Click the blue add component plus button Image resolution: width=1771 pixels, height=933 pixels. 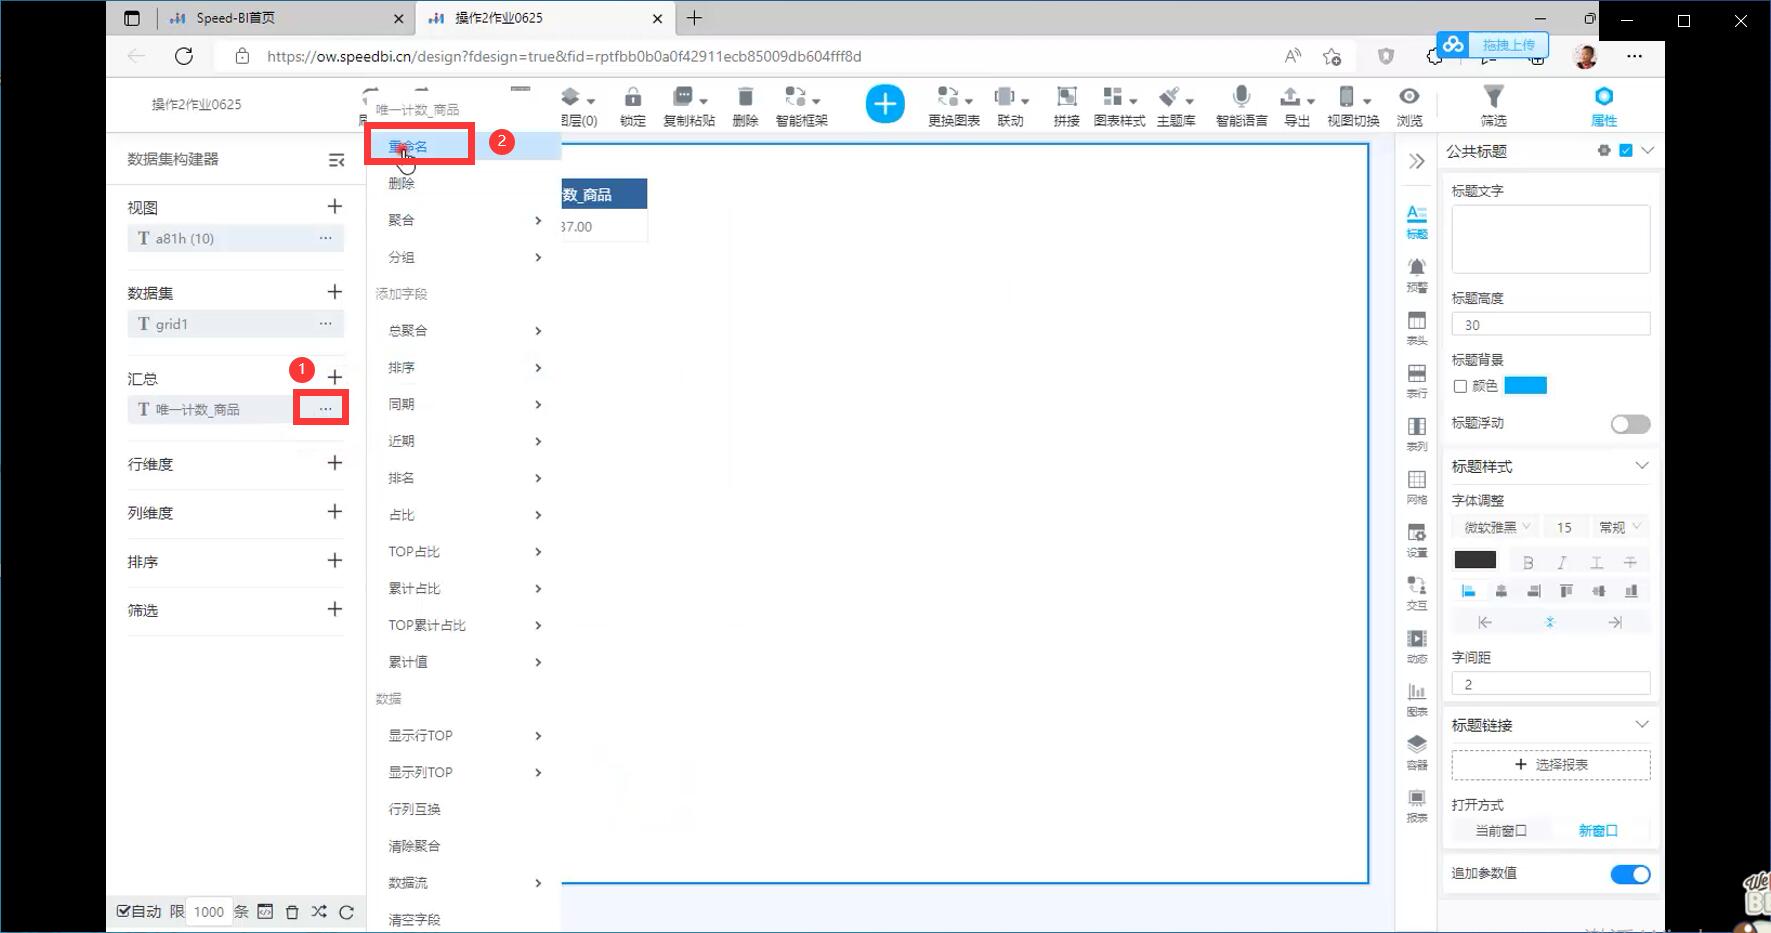pos(884,104)
